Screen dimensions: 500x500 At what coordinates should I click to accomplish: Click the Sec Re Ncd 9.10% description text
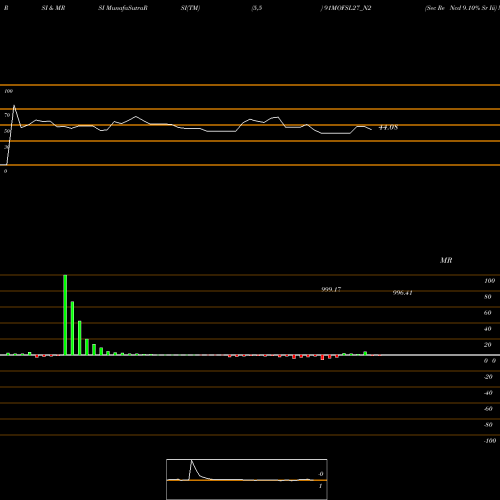(x=462, y=8)
